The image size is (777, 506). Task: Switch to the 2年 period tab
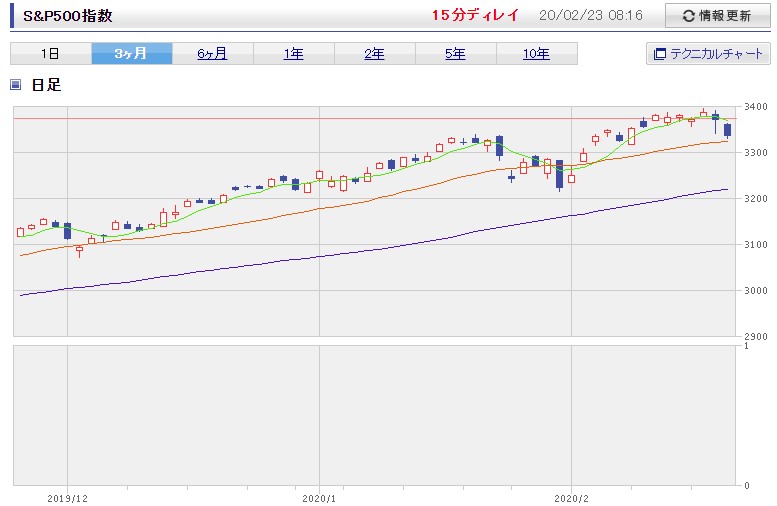click(x=375, y=54)
